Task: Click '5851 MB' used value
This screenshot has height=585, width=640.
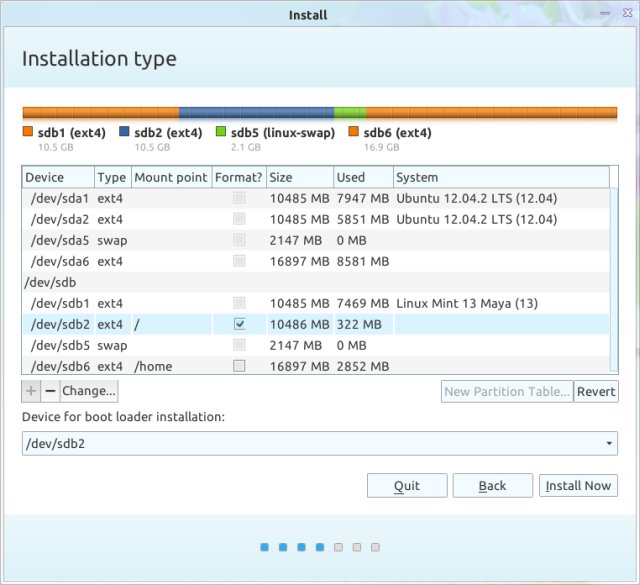Action: point(363,219)
